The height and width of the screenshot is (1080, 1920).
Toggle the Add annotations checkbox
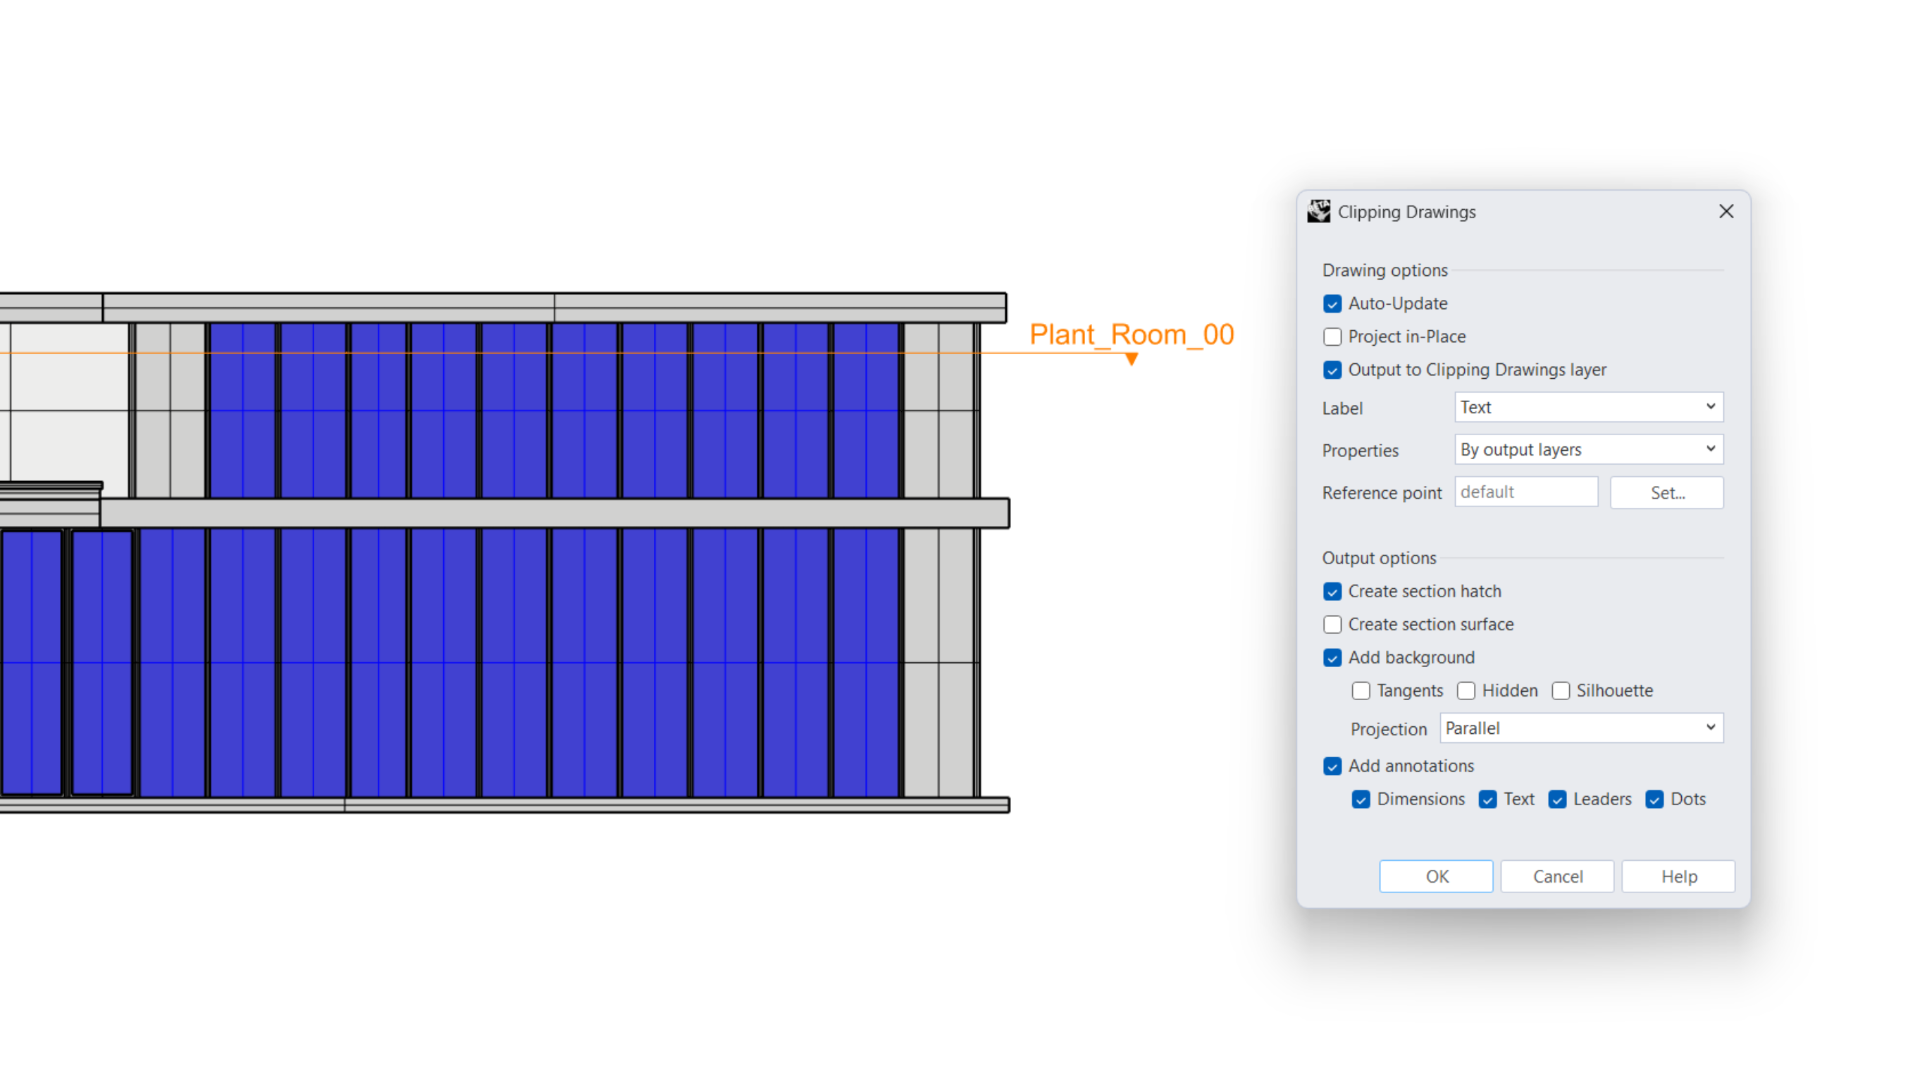pos(1332,767)
